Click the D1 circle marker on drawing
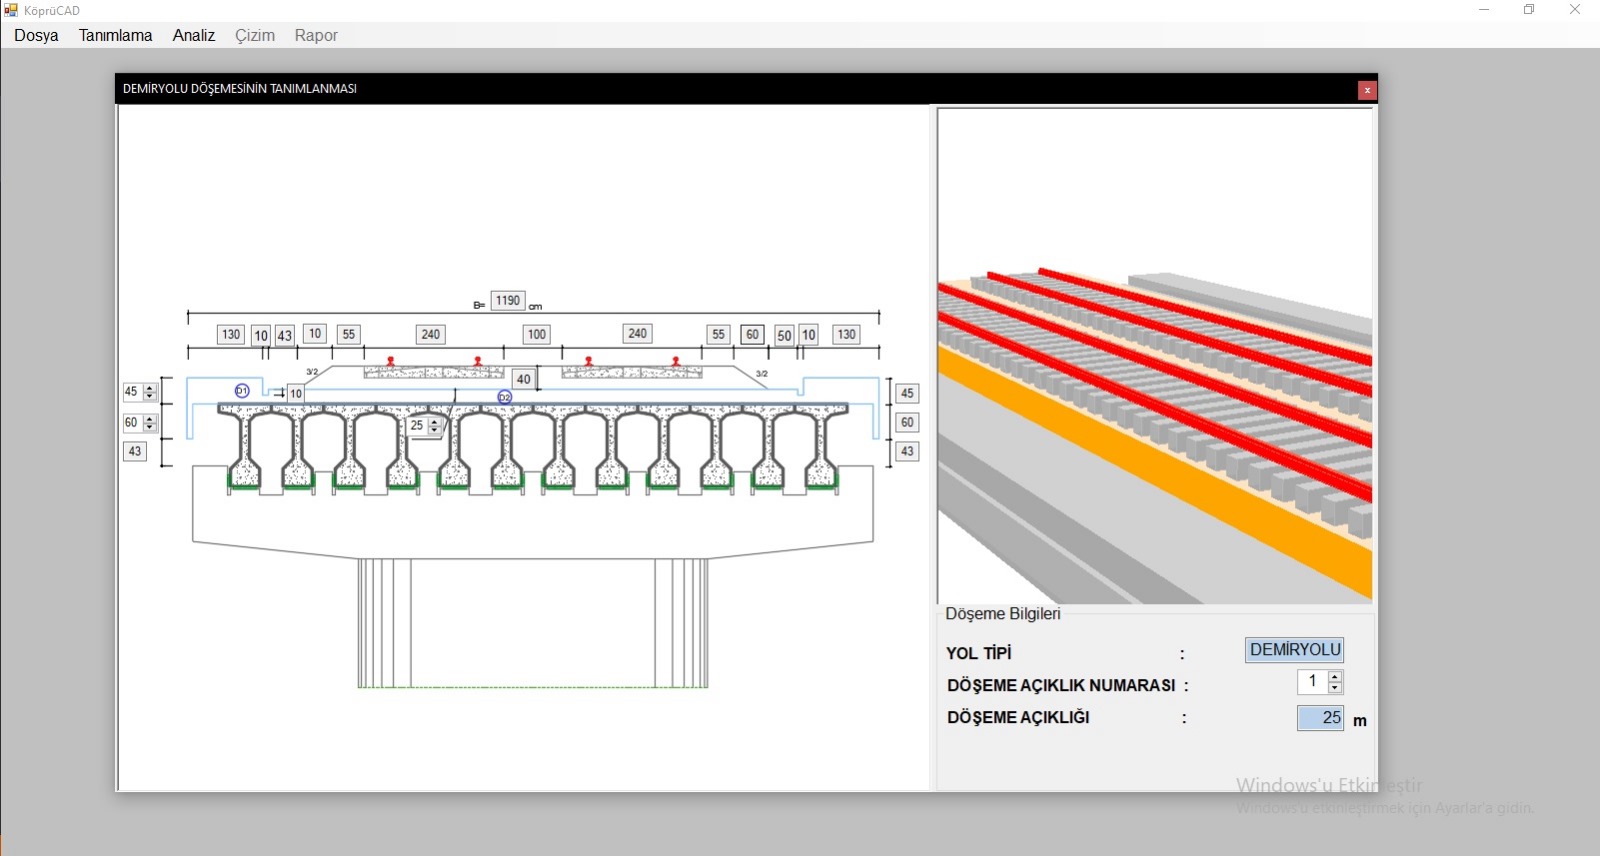Screen dimensions: 1600x856 (242, 391)
